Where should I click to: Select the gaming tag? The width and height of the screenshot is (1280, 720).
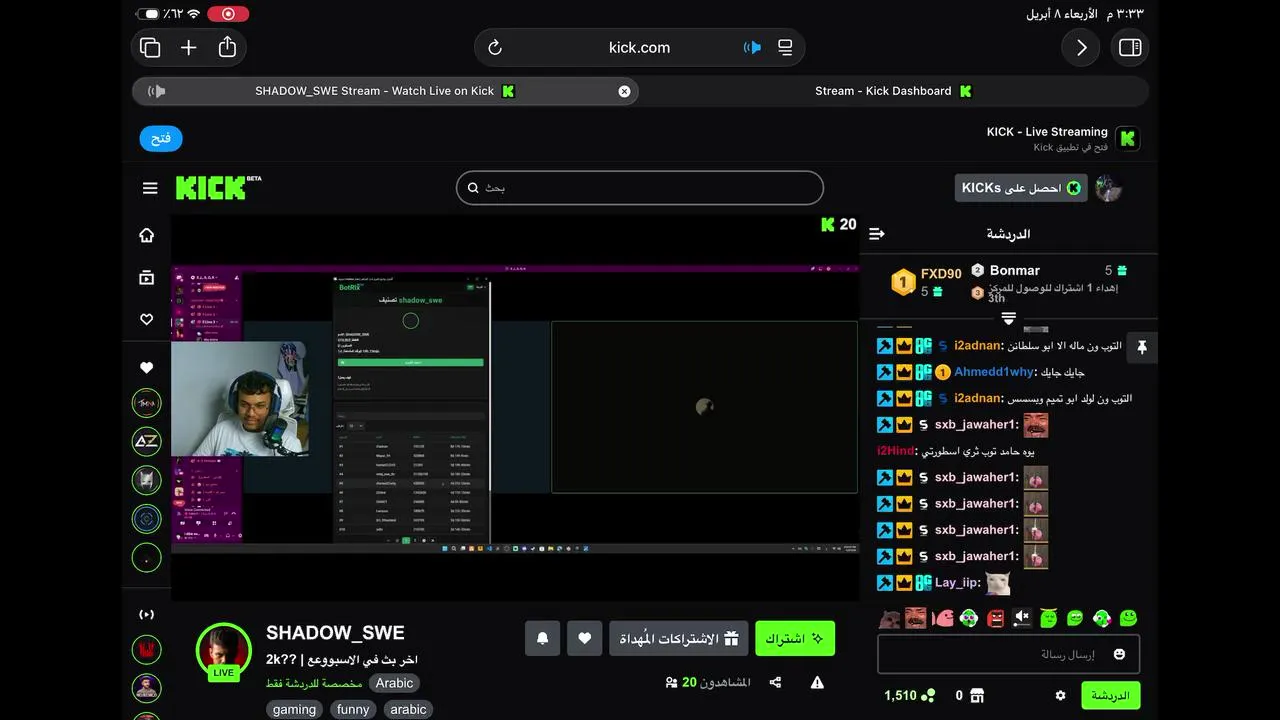[x=294, y=709]
